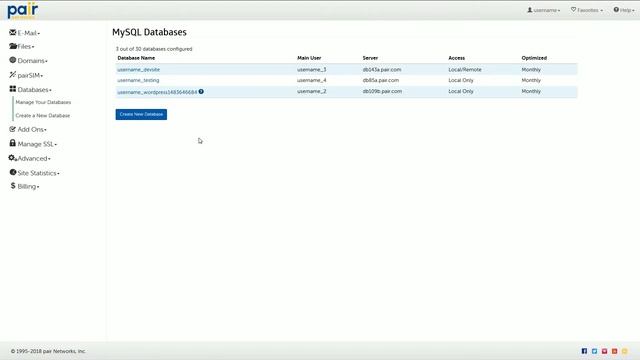
Task: Click the Access column header
Action: pyautogui.click(x=456, y=58)
